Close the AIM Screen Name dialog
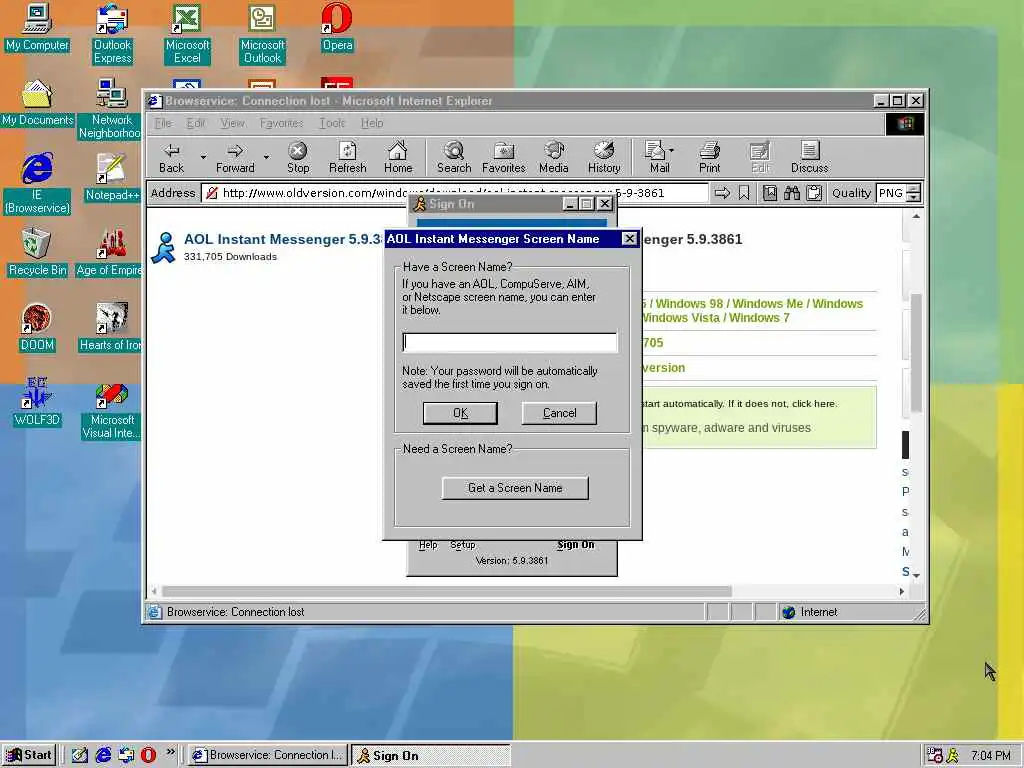Screen dimensions: 1024x768 pos(629,238)
